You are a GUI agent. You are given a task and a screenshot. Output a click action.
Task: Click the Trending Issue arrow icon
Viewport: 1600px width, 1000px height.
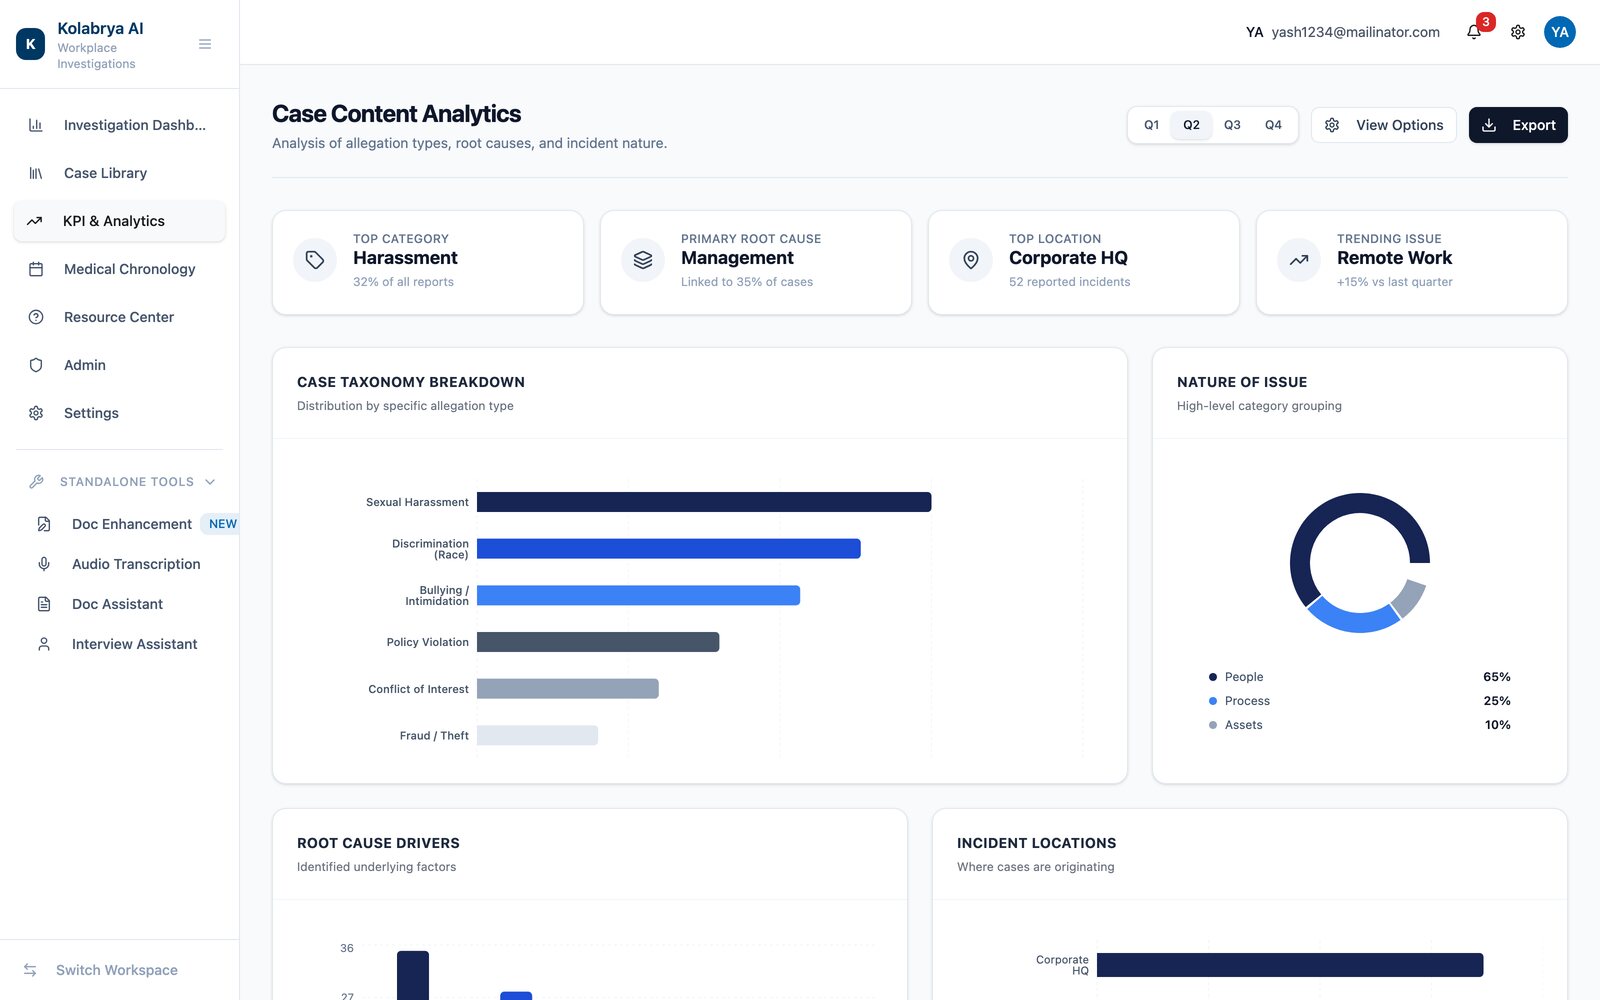tap(1299, 260)
